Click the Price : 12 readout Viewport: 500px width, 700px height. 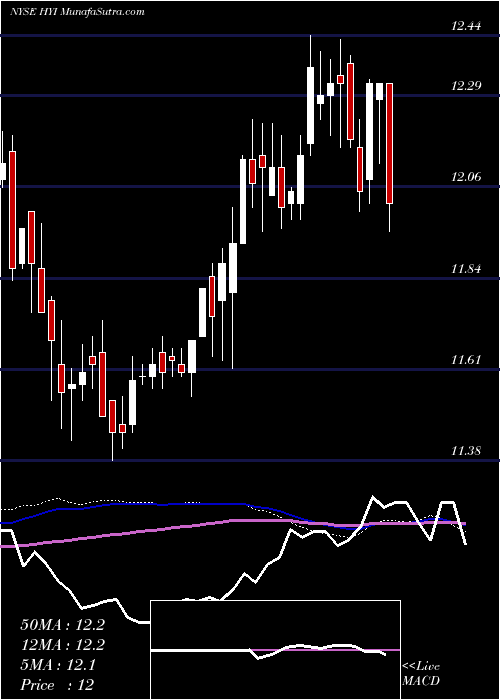click(x=57, y=685)
